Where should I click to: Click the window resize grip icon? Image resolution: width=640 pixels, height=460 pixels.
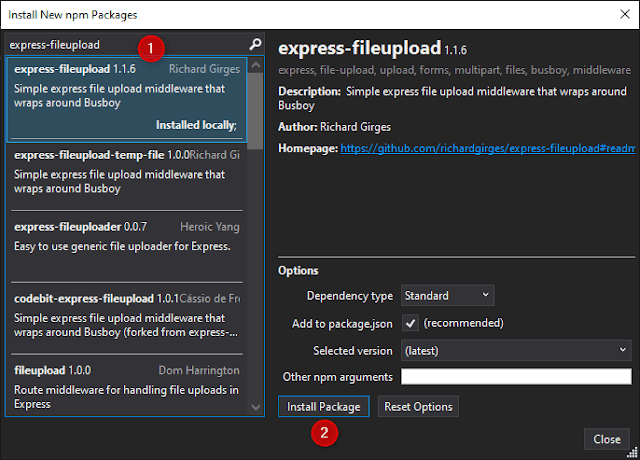[632, 452]
